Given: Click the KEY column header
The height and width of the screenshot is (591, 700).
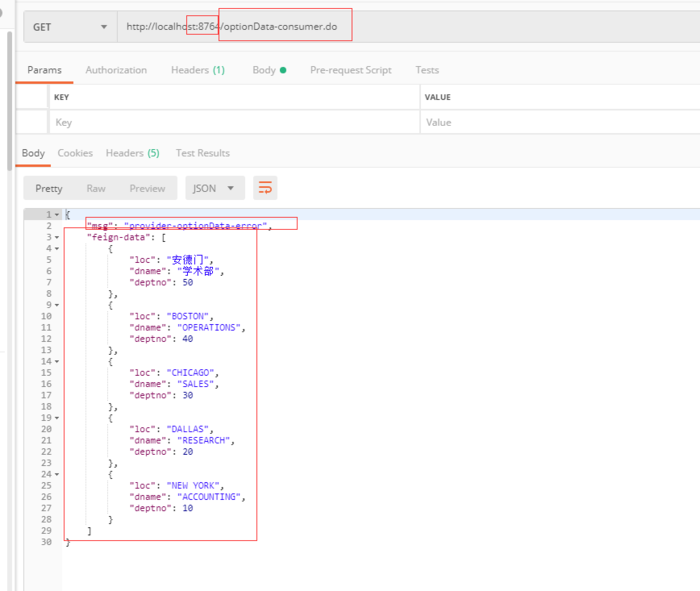Looking at the screenshot, I should [x=62, y=97].
